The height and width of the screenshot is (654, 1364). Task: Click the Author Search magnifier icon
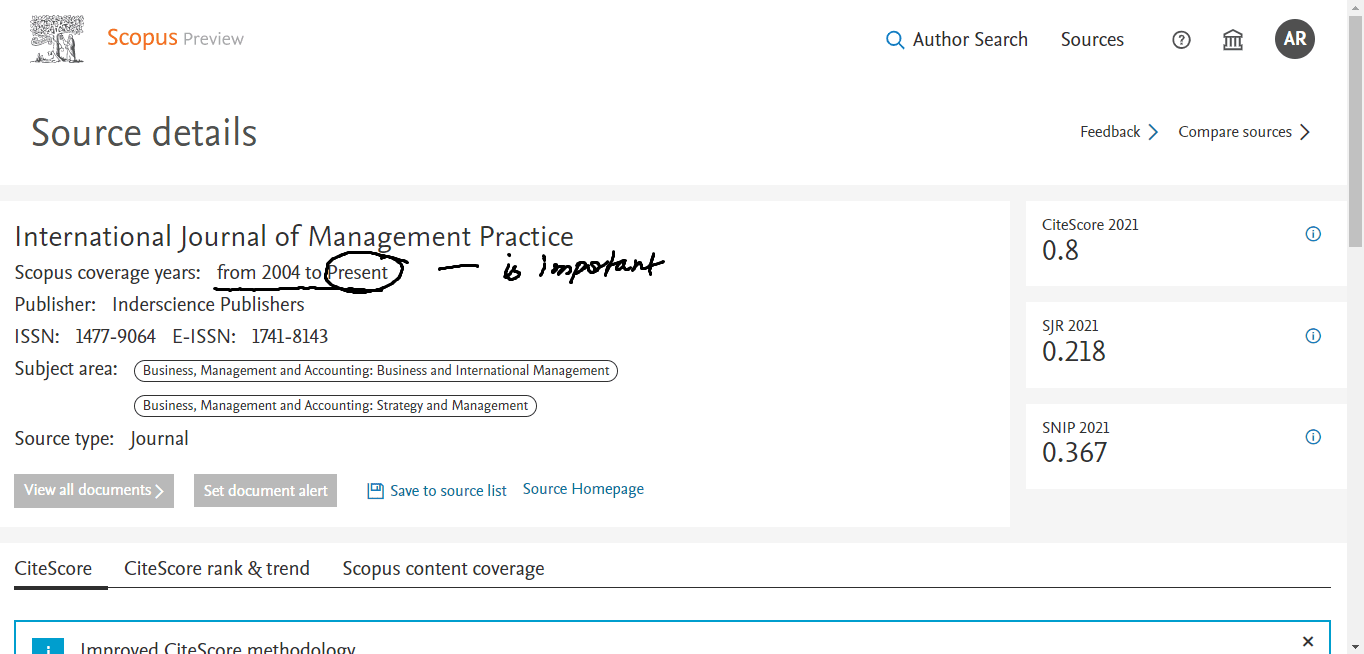click(895, 40)
